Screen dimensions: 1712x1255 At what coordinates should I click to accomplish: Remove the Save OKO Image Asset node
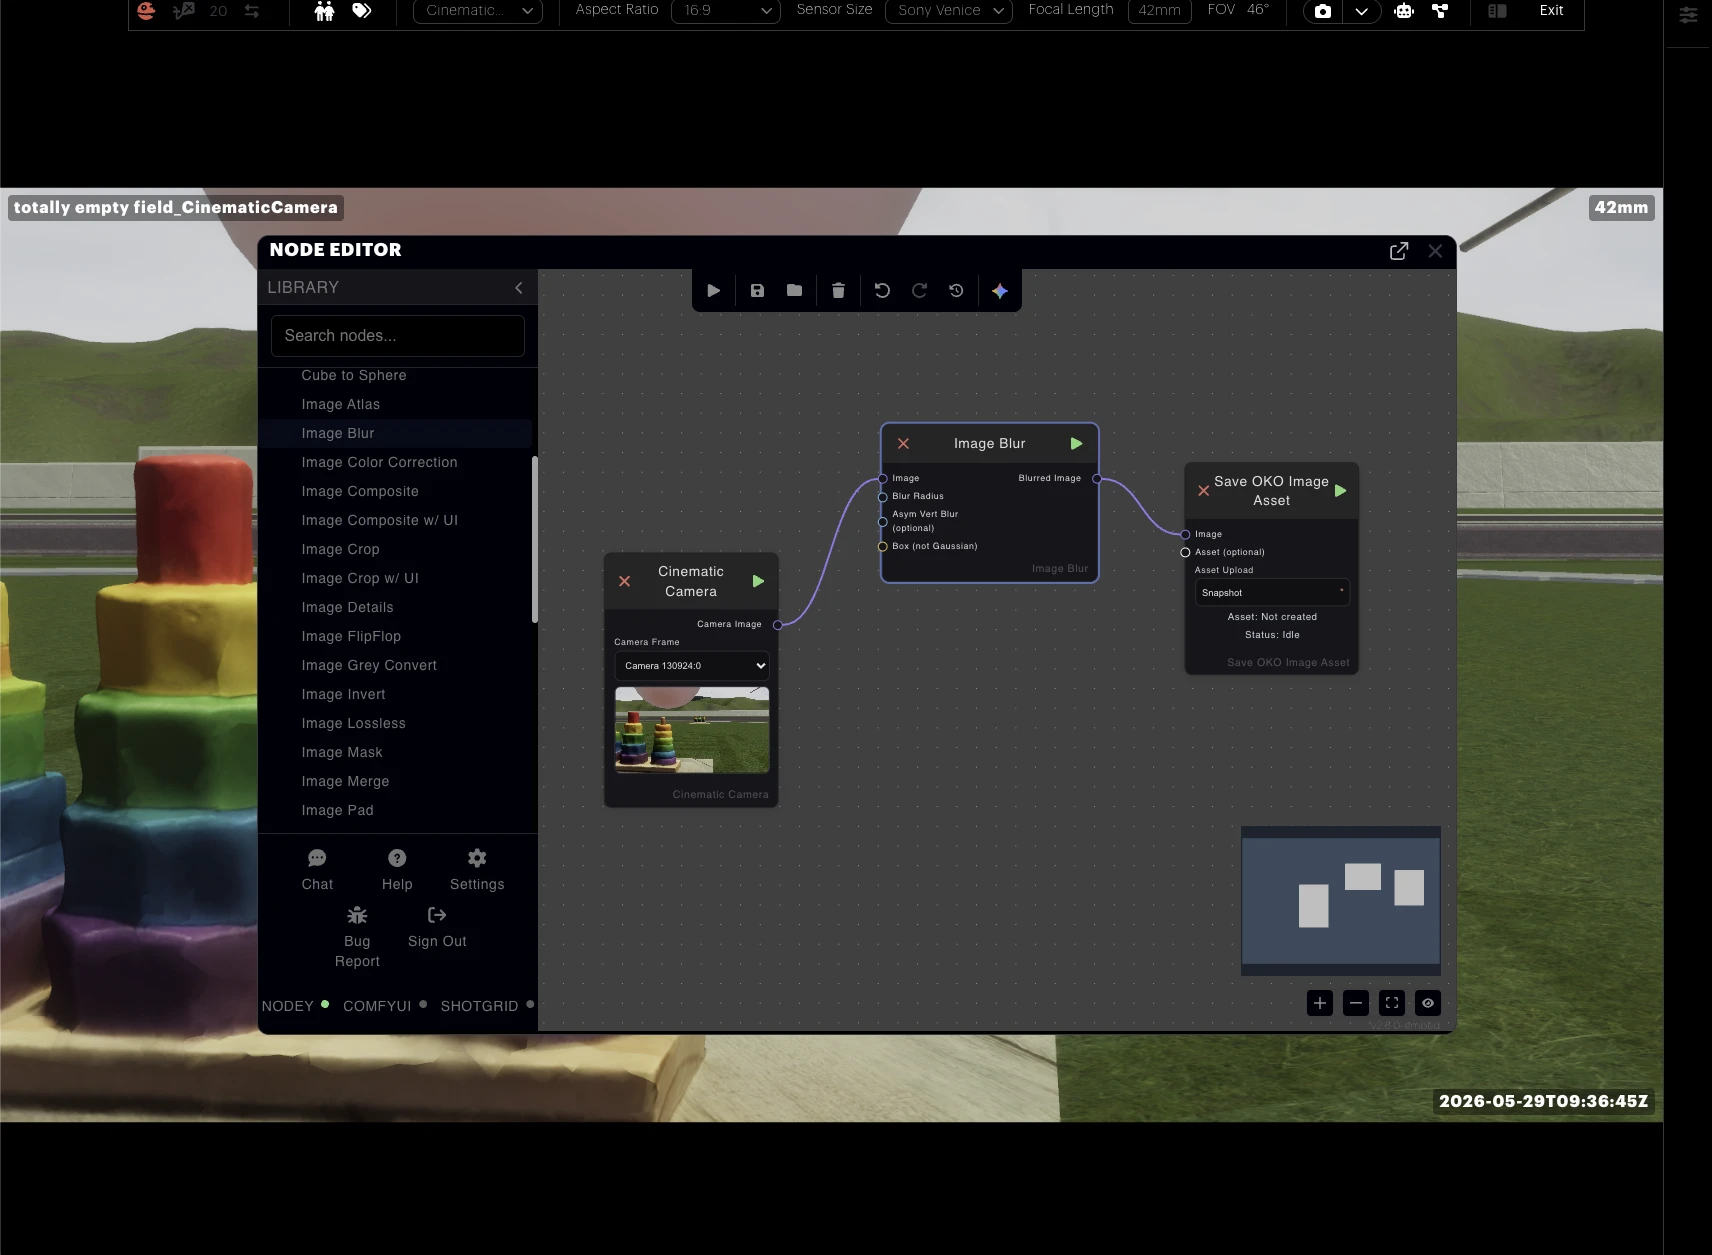[x=1204, y=491]
